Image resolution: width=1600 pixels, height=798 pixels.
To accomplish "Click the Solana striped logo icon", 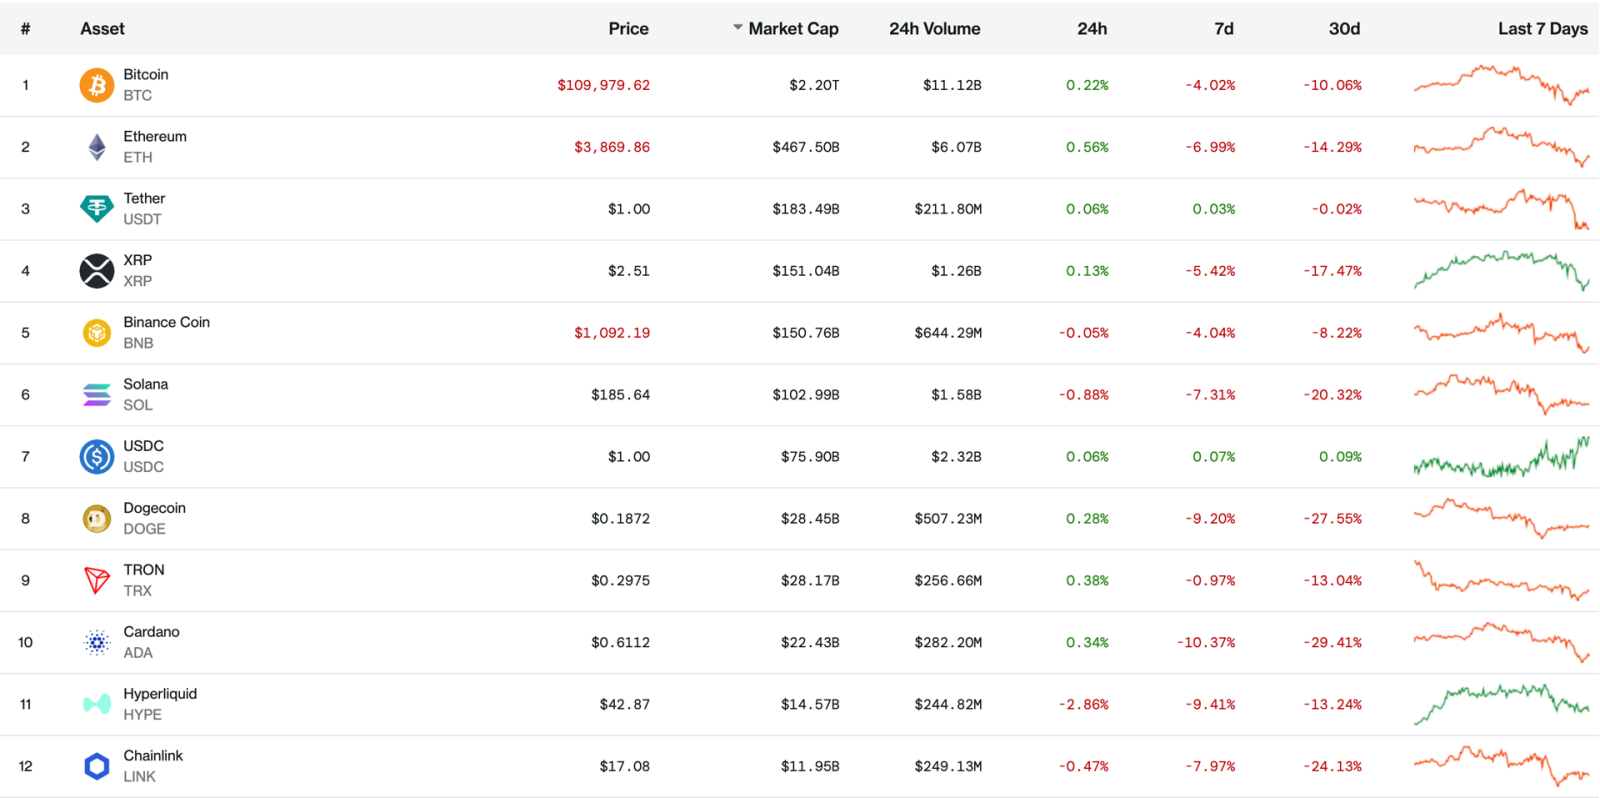I will (97, 395).
